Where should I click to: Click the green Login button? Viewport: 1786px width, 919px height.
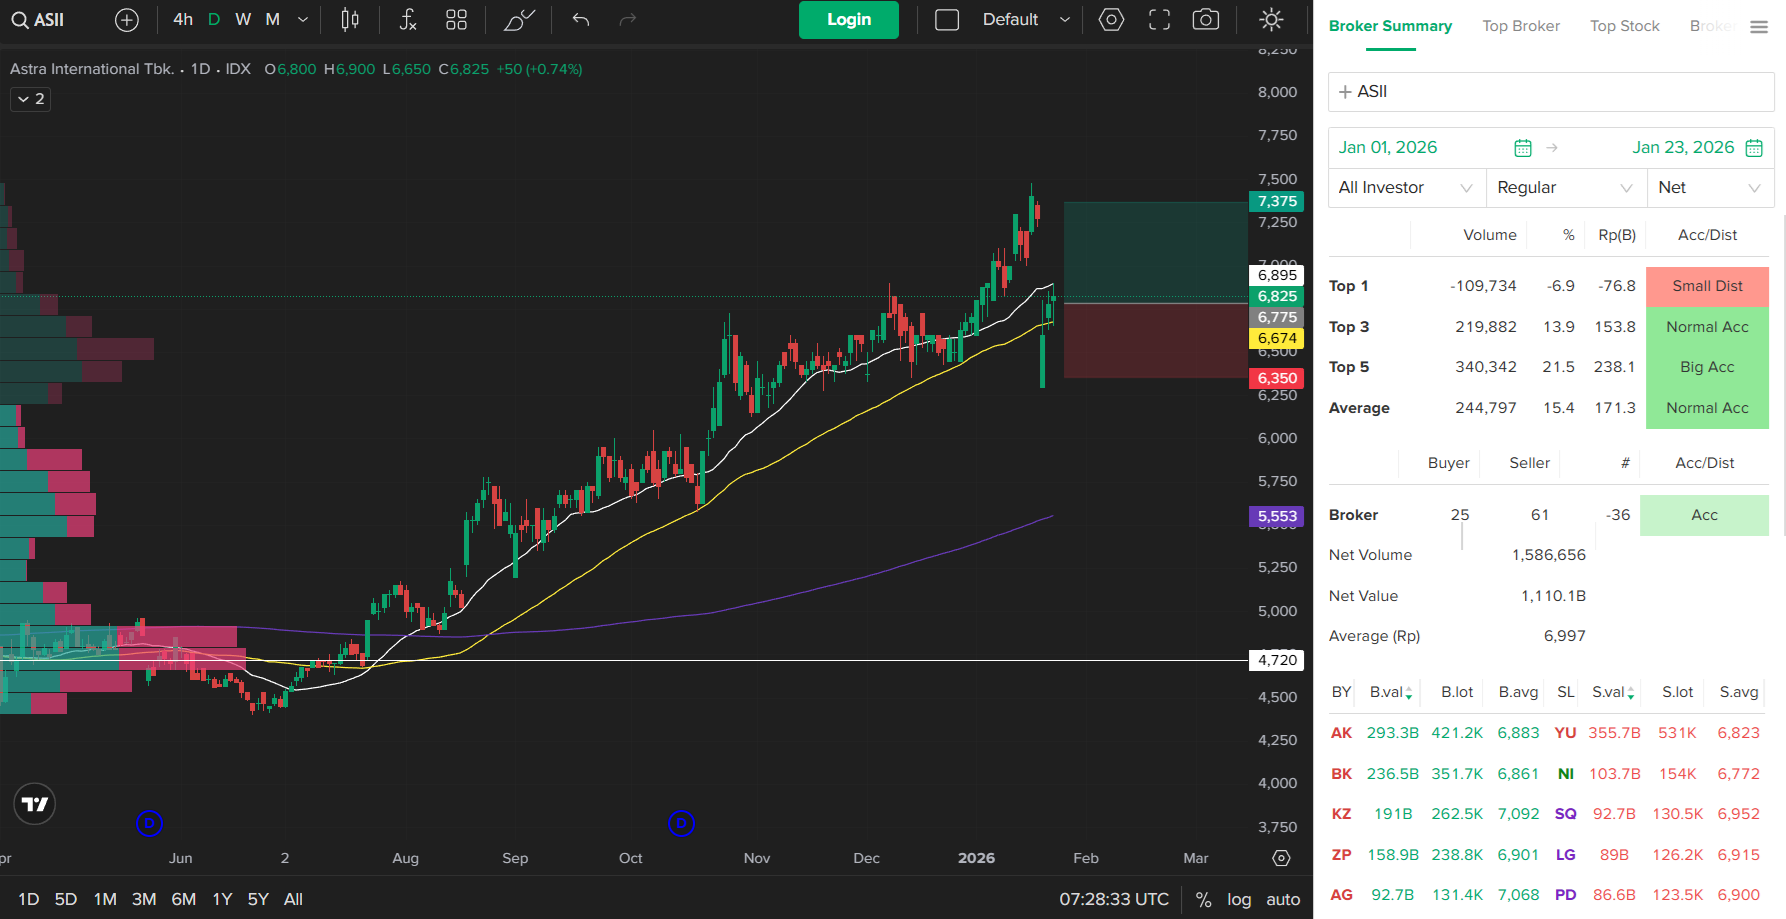coord(848,20)
